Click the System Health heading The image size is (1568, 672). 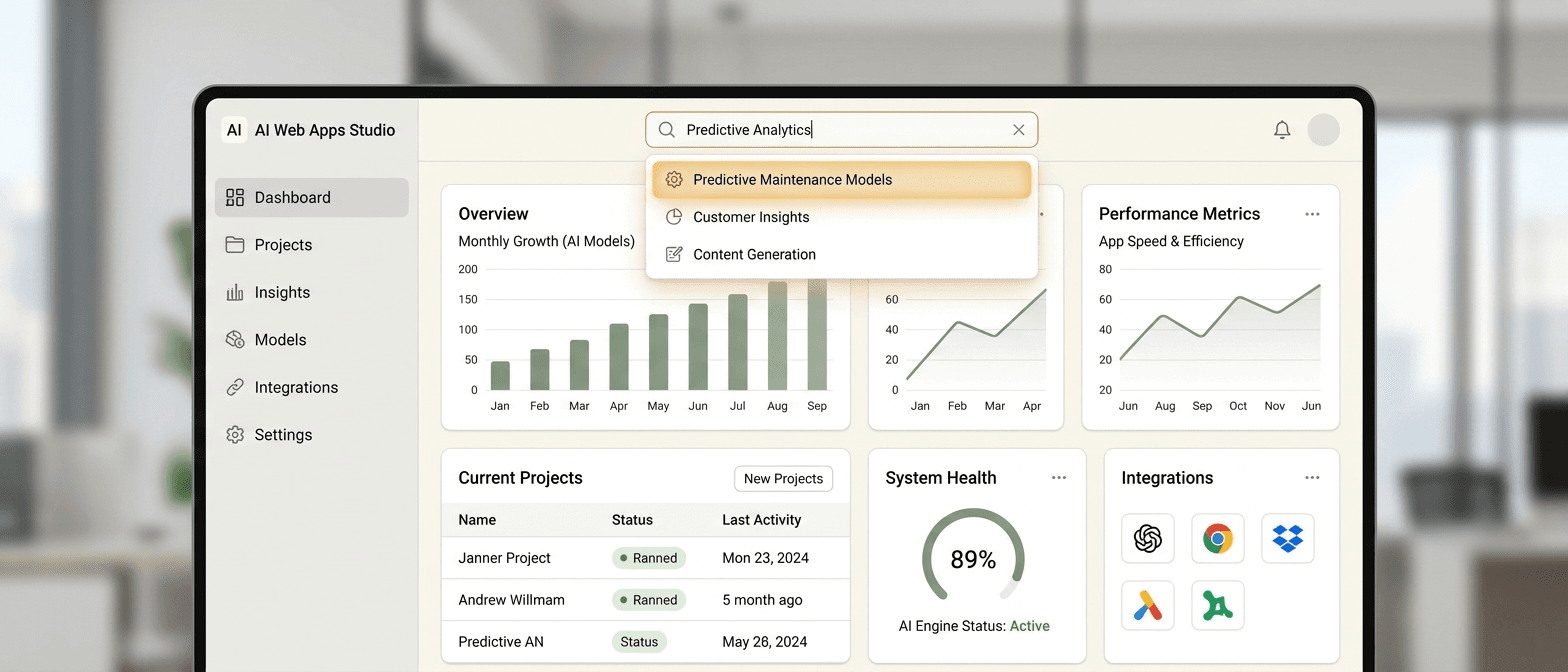coord(941,478)
